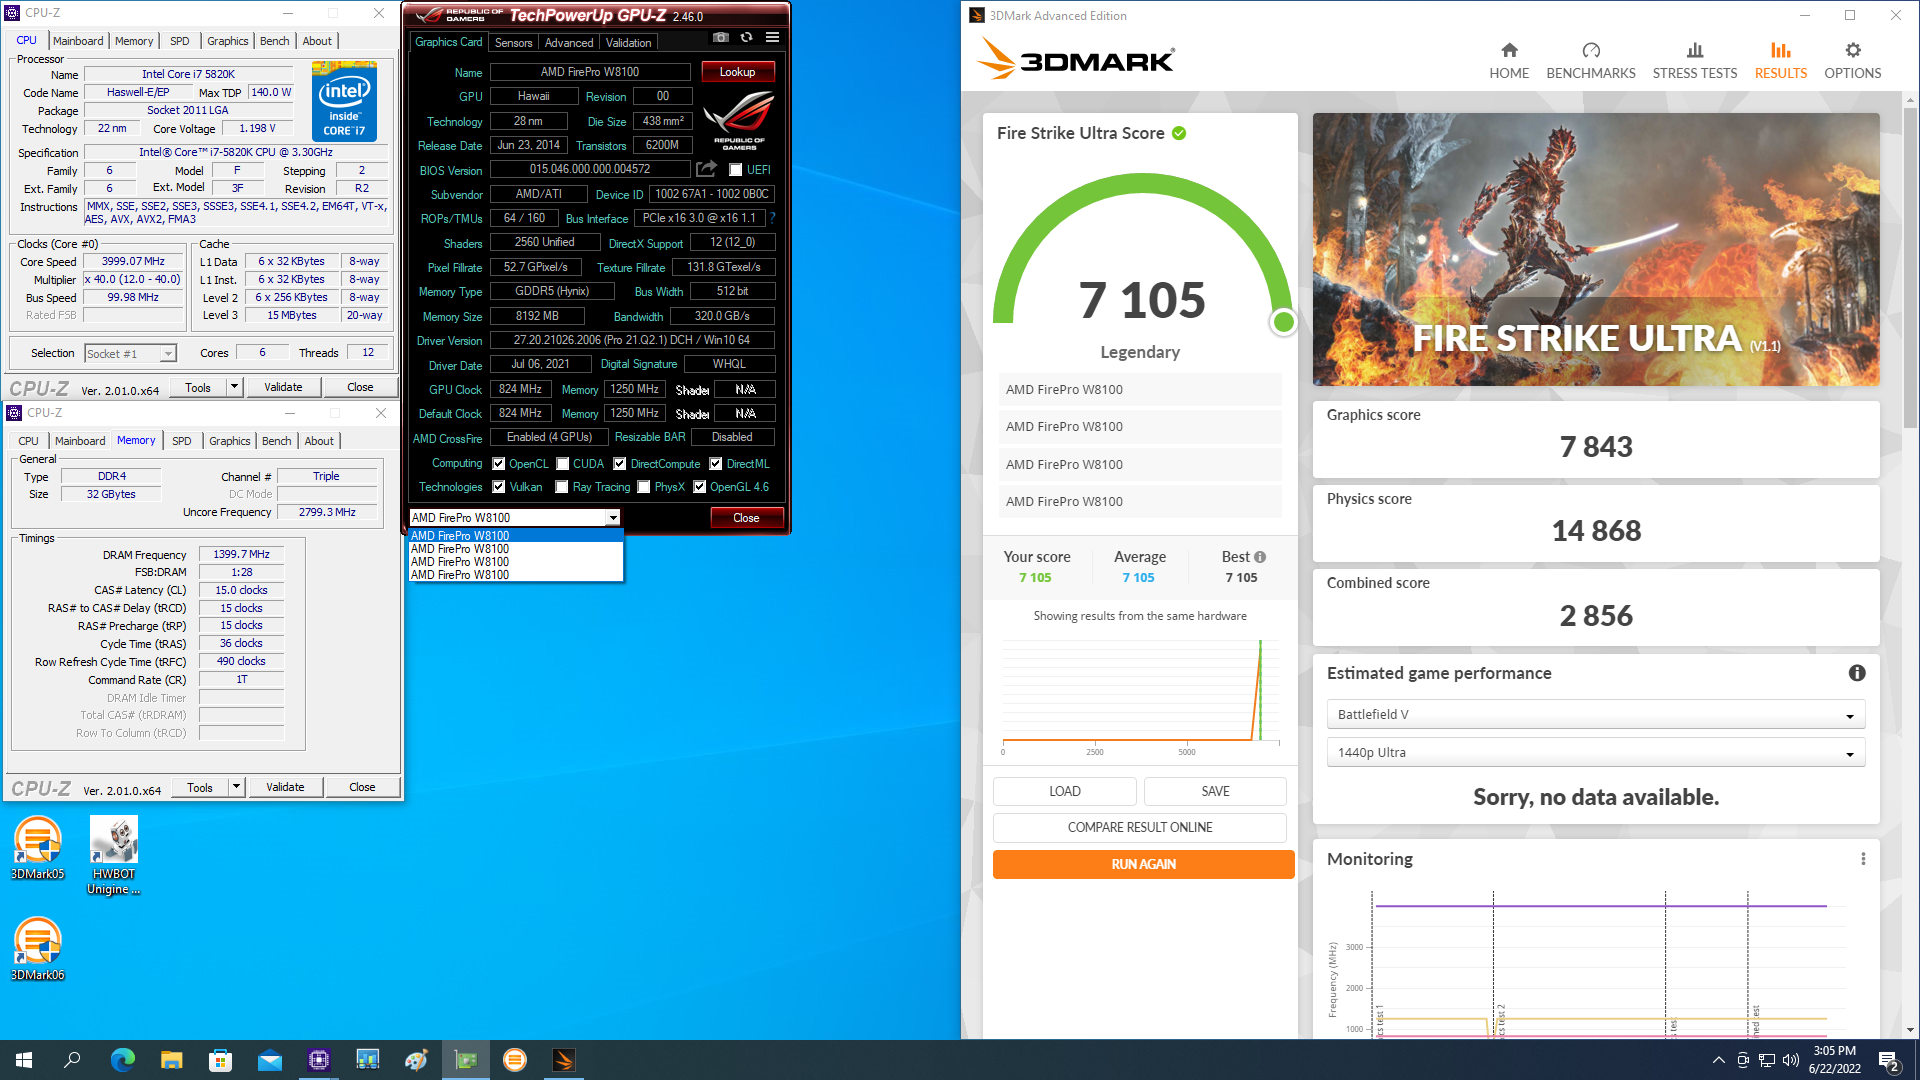
Task: Click the Best score info icon
Action: 1260,557
